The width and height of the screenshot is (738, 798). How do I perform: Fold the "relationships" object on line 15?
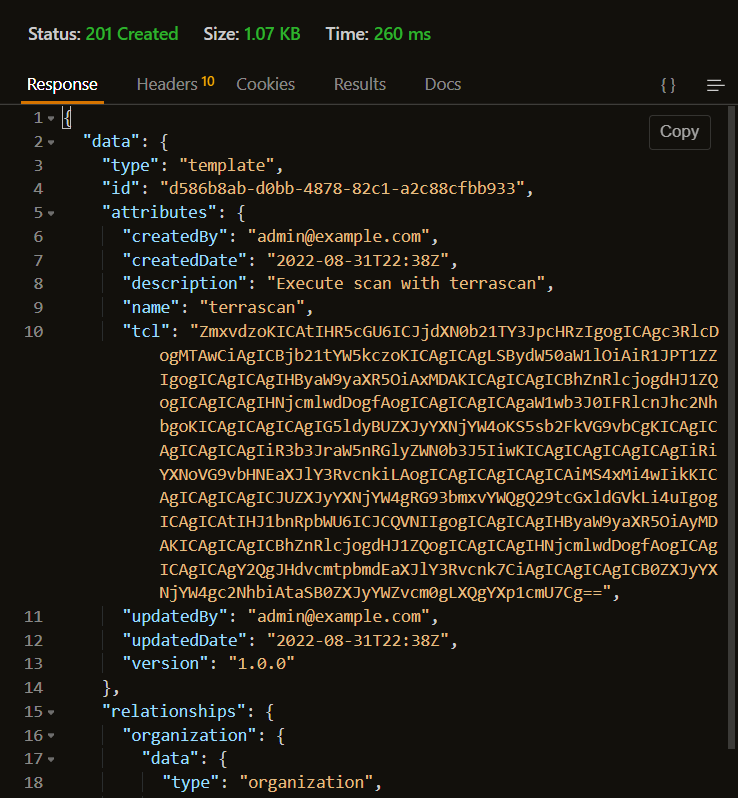pyautogui.click(x=51, y=712)
